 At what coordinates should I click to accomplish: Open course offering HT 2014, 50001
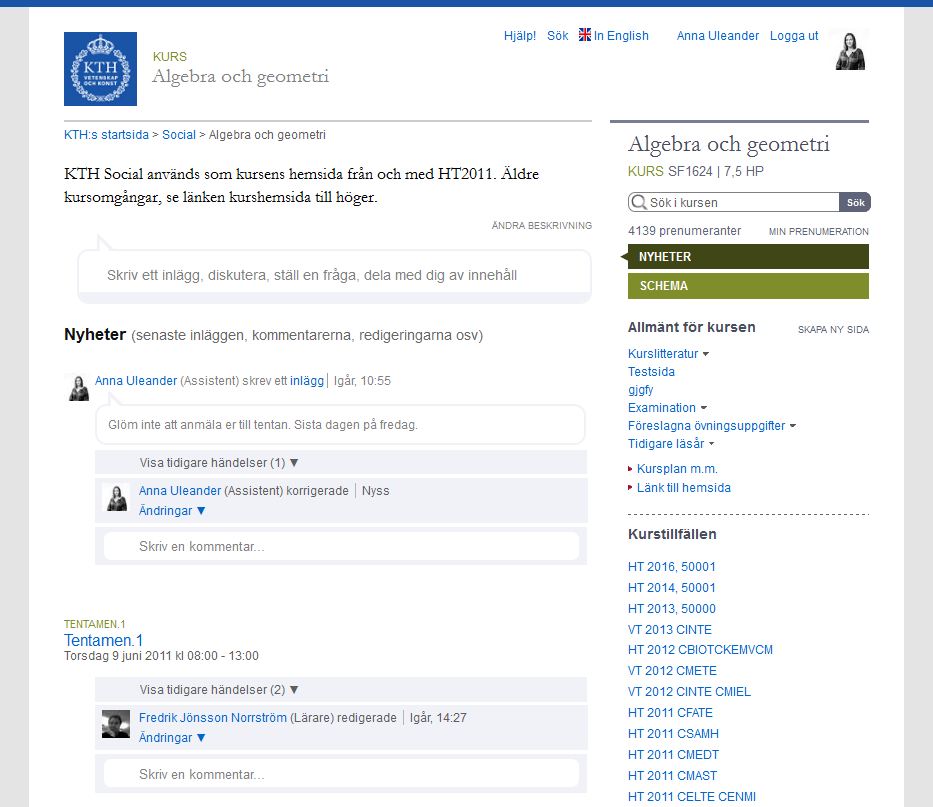click(x=671, y=588)
